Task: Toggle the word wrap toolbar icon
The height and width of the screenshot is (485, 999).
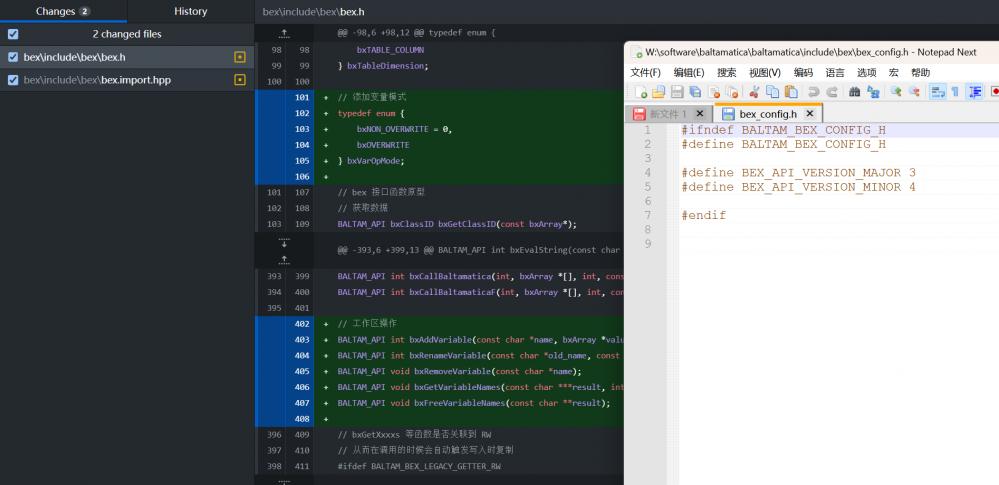Action: coord(938,91)
